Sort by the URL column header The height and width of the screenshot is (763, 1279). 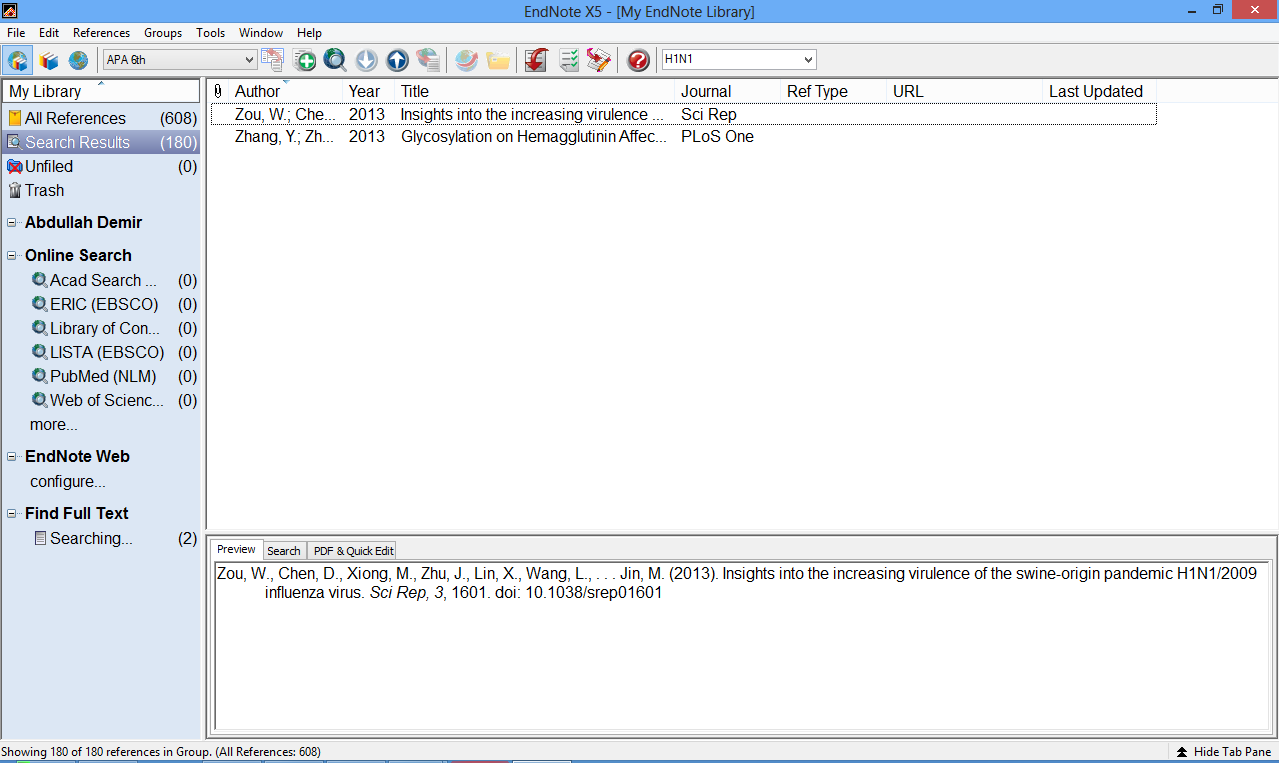click(x=965, y=91)
